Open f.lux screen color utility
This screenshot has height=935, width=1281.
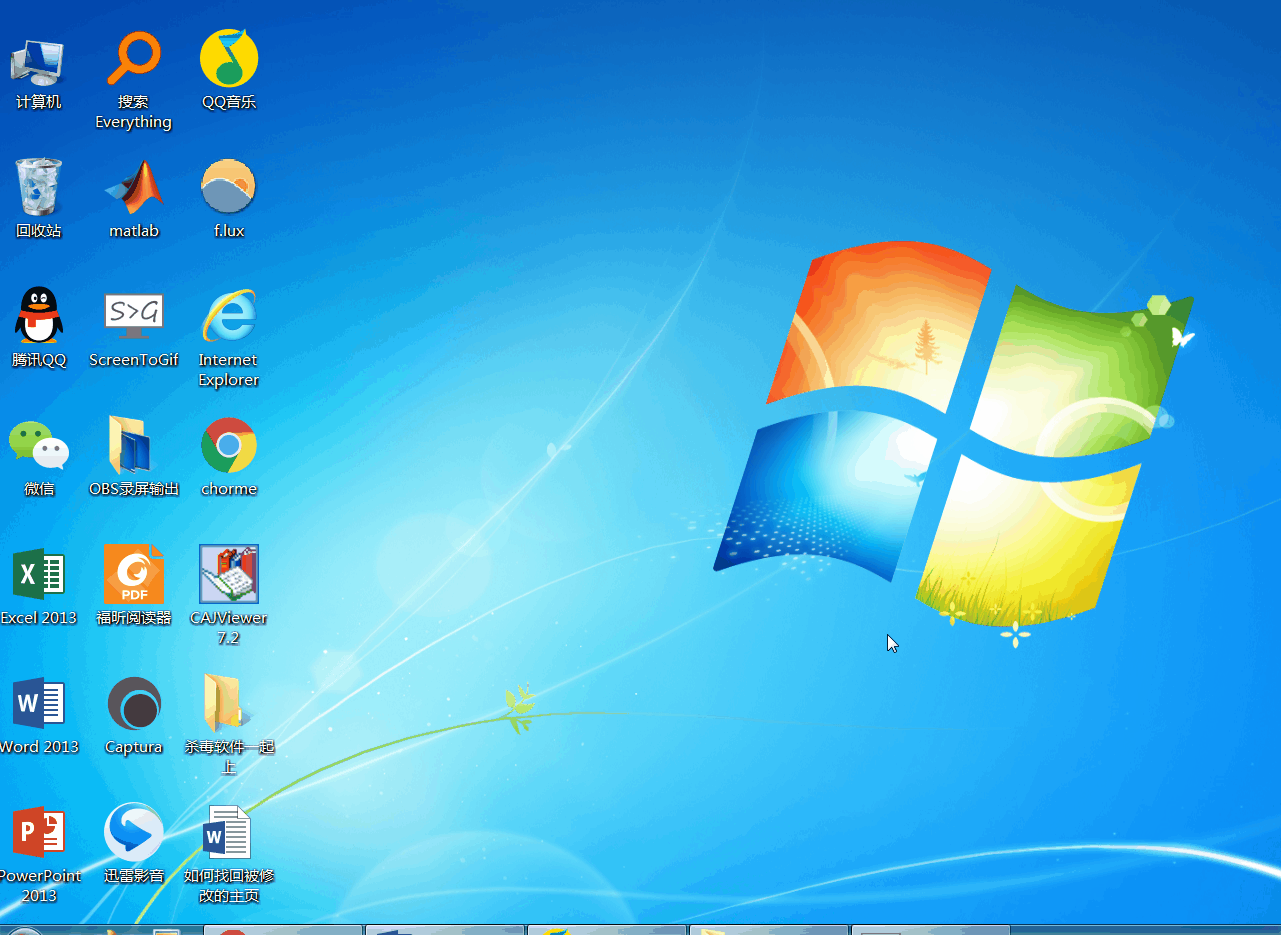coord(229,186)
